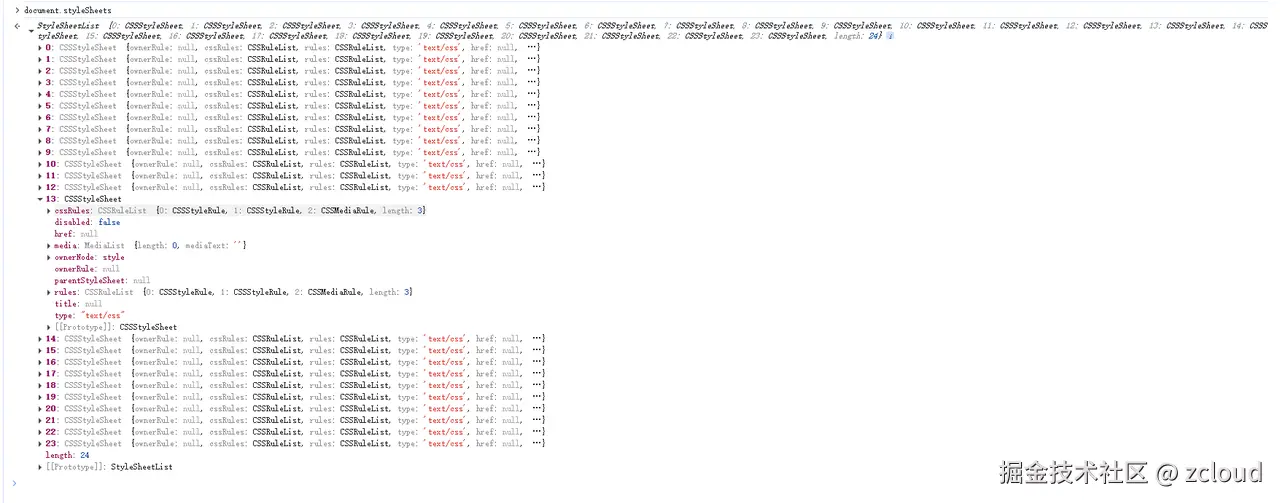Select the type "text/css" property line
This screenshot has height=503, width=1280.
click(89, 315)
